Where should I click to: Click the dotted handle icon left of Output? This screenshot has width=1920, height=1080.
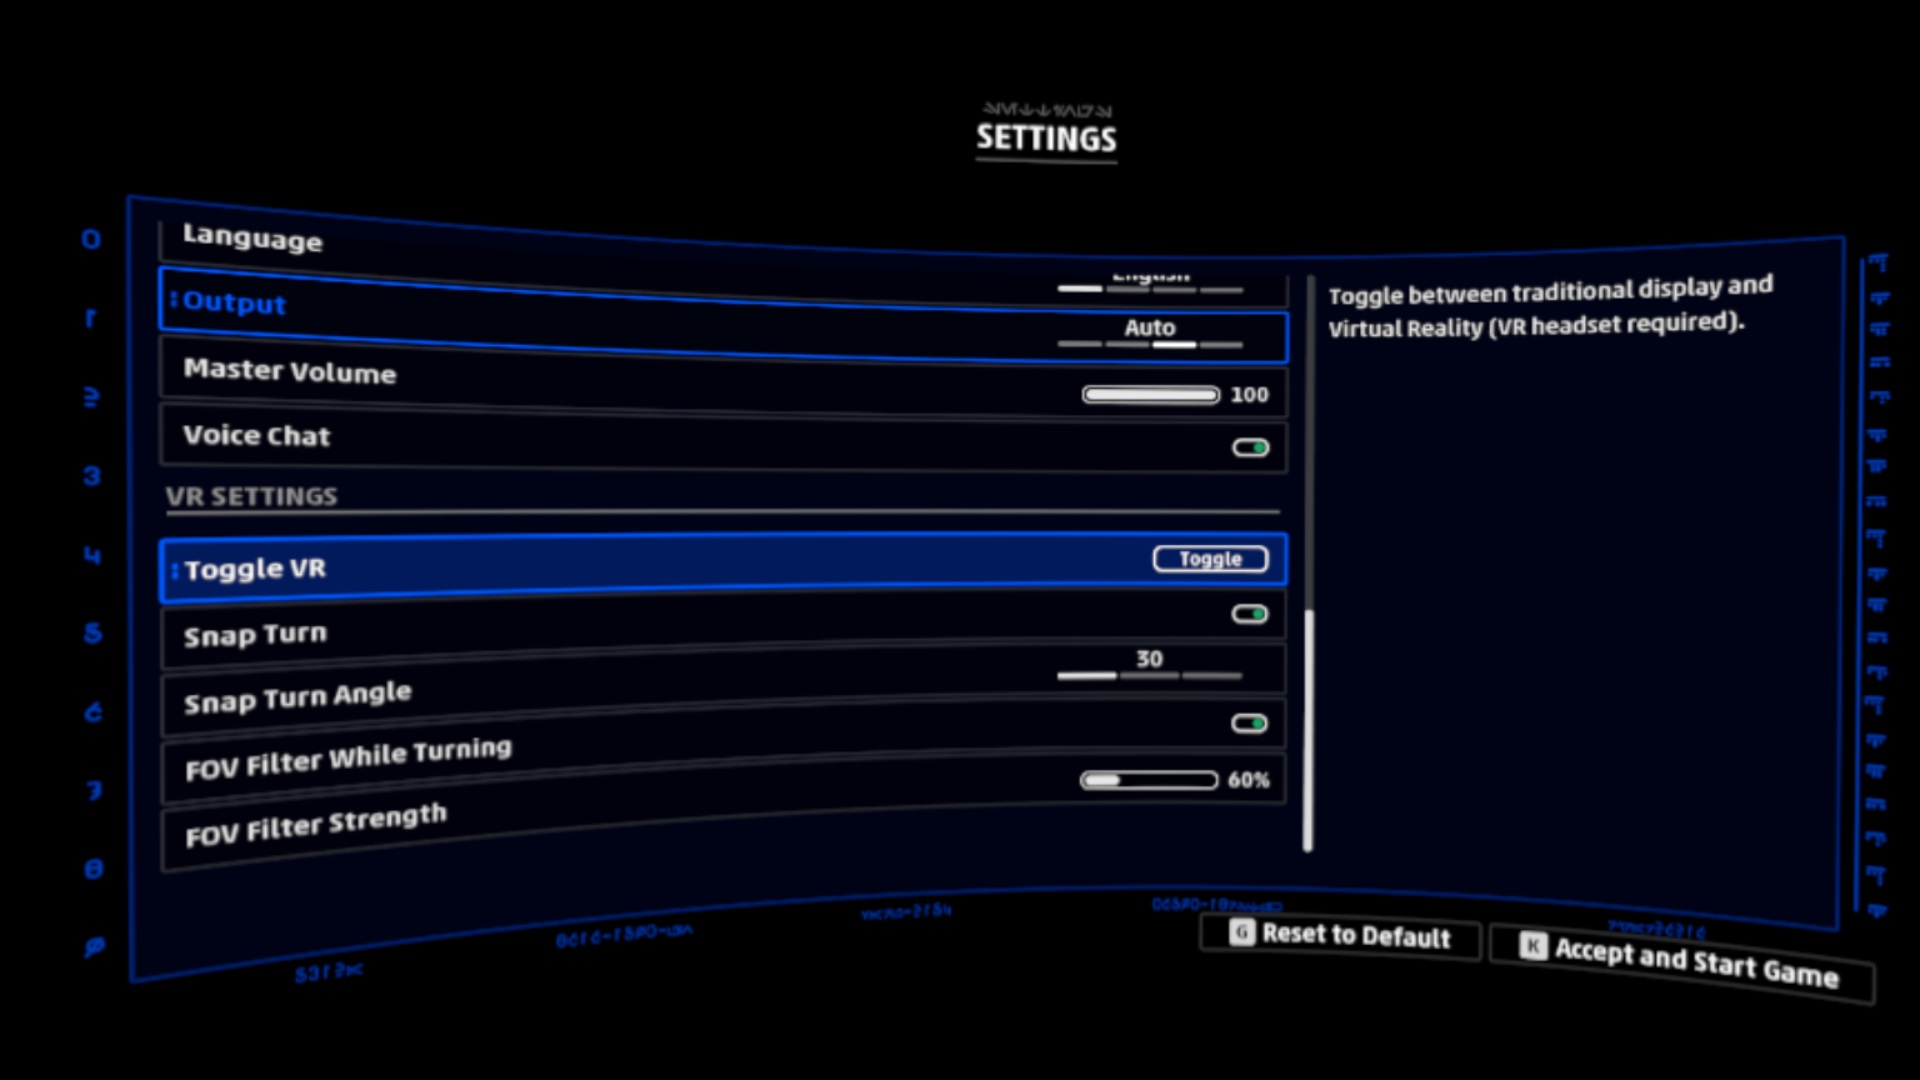(174, 299)
